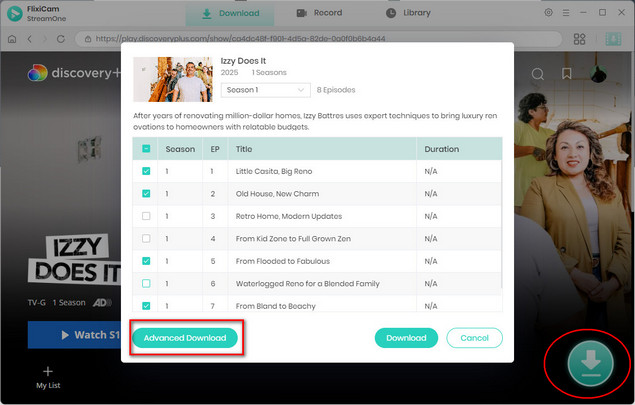
Task: Click the 8 Episodes label
Action: [336, 90]
